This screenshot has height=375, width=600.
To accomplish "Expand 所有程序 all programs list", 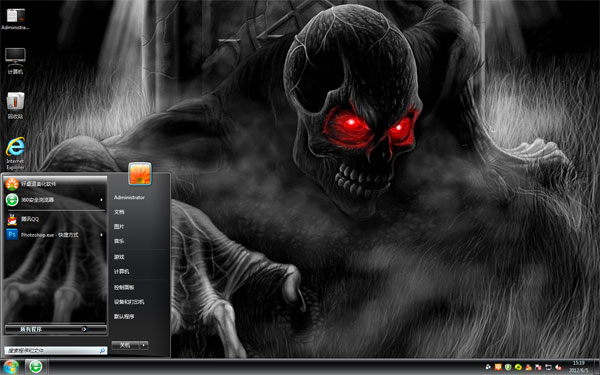I will 56,329.
